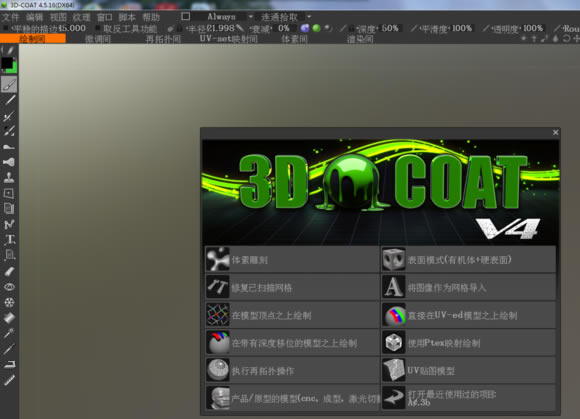Click the steady stroke value 15.000 field
This screenshot has height=419, width=580.
click(72, 28)
